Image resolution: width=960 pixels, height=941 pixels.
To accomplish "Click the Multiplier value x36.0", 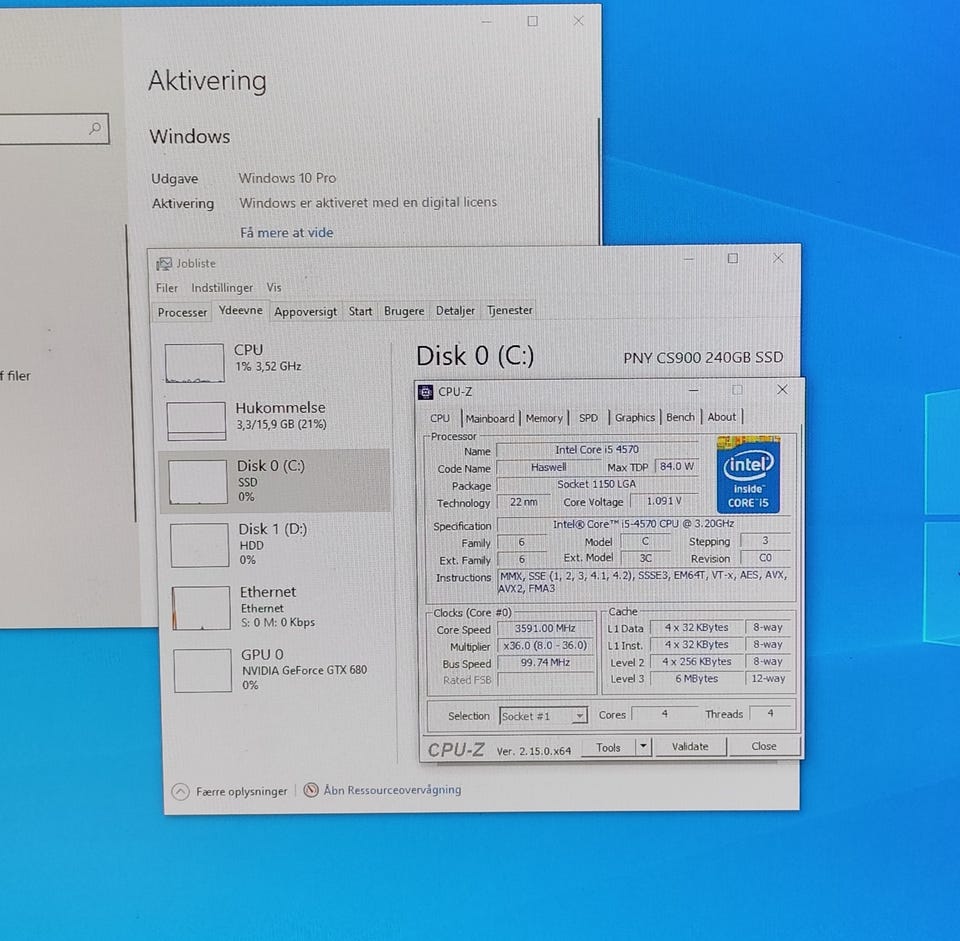I will [x=545, y=646].
